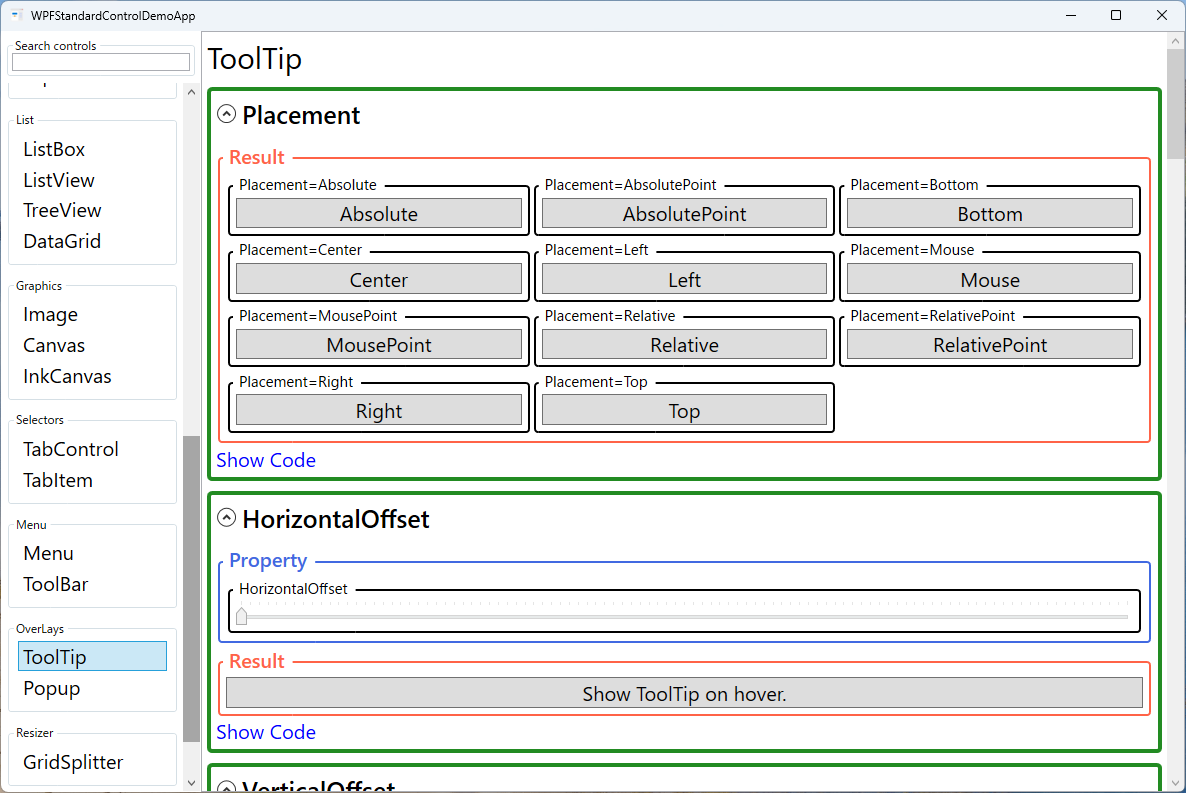
Task: Collapse the HorizontalOffset section
Action: click(226, 518)
